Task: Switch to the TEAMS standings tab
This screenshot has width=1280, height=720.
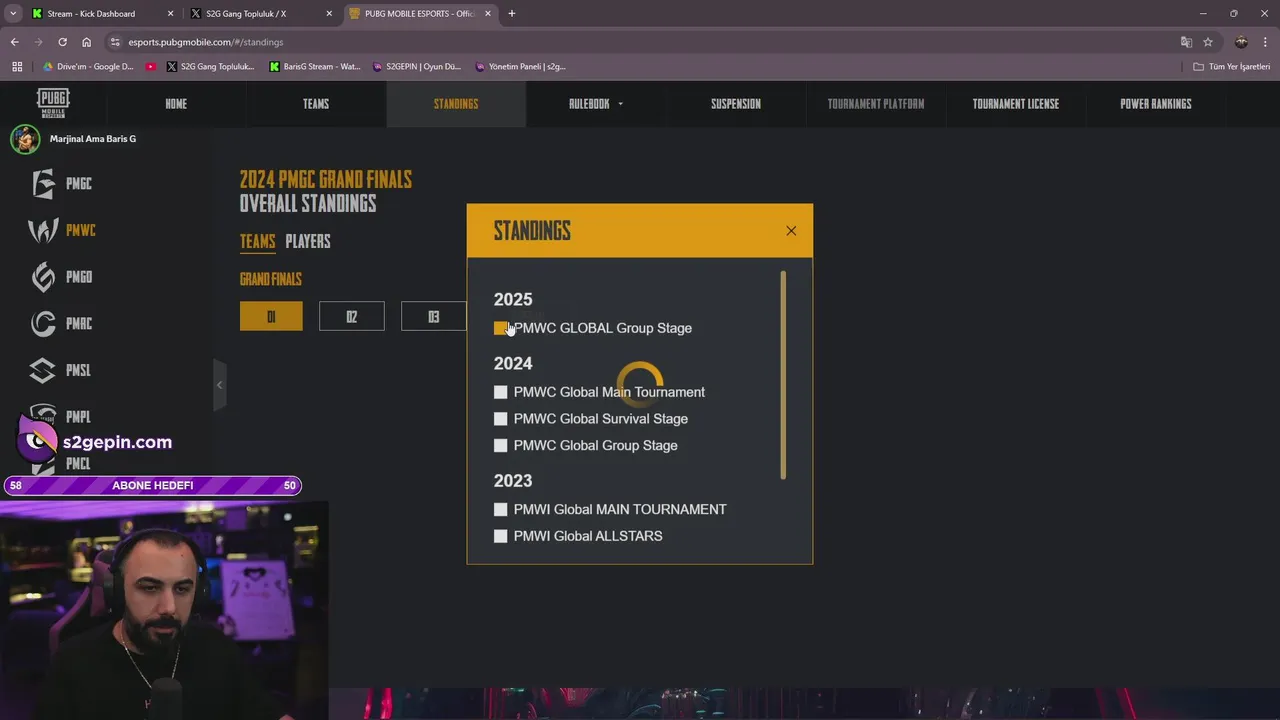Action: click(257, 242)
